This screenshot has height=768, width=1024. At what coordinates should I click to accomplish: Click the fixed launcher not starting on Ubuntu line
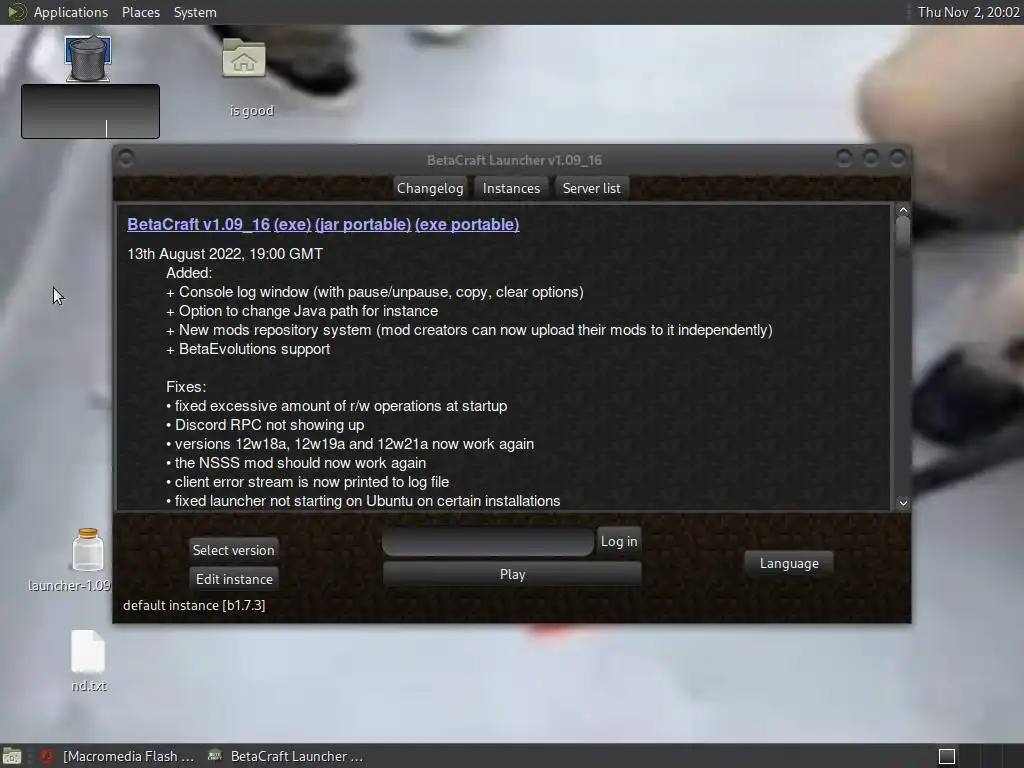click(x=363, y=501)
